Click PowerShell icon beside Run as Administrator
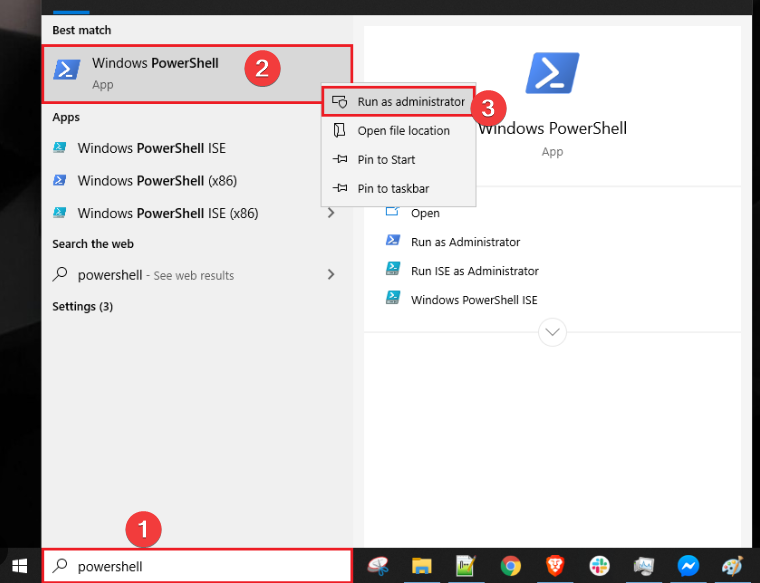This screenshot has height=583, width=760. tap(393, 240)
